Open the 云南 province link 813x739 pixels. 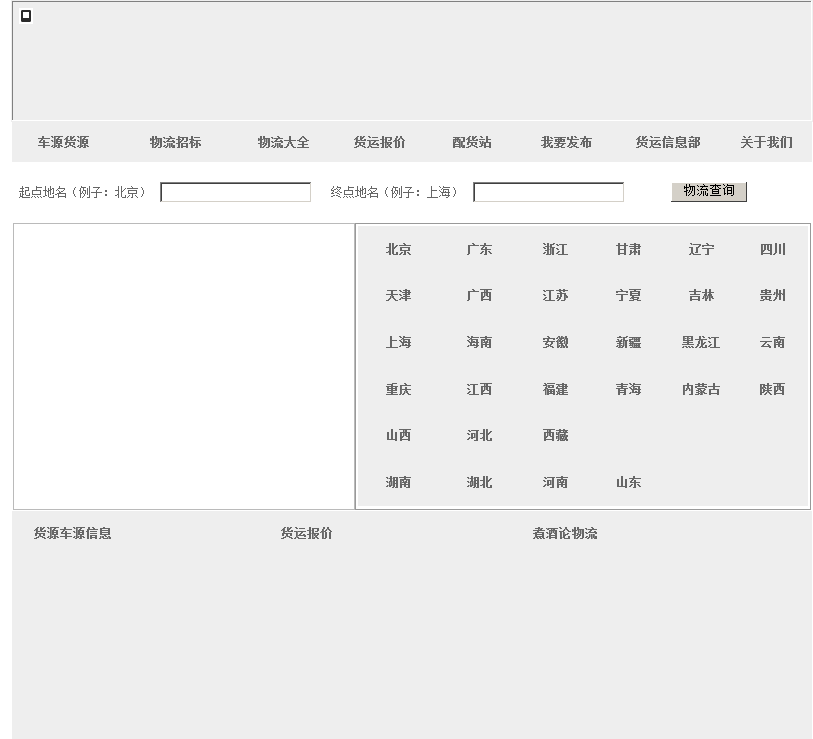[773, 342]
